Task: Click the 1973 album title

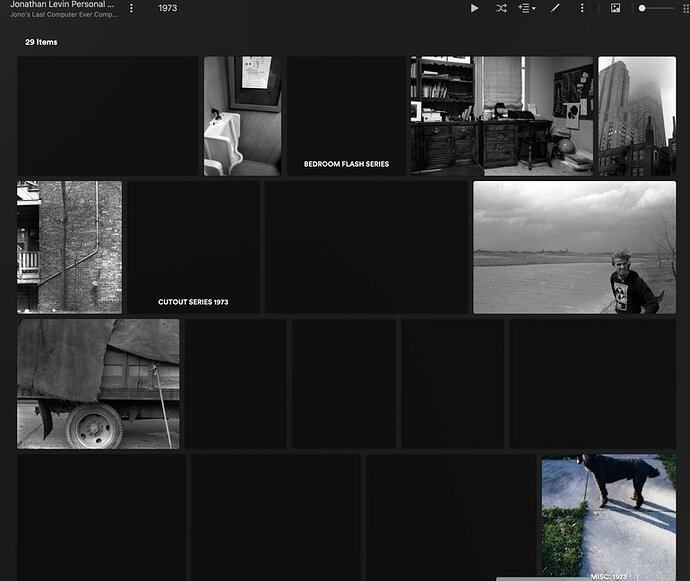Action: tap(168, 8)
